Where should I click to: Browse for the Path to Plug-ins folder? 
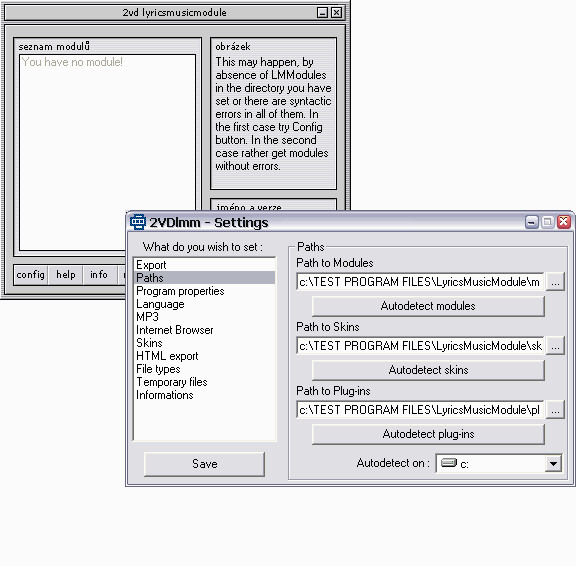pyautogui.click(x=555, y=410)
